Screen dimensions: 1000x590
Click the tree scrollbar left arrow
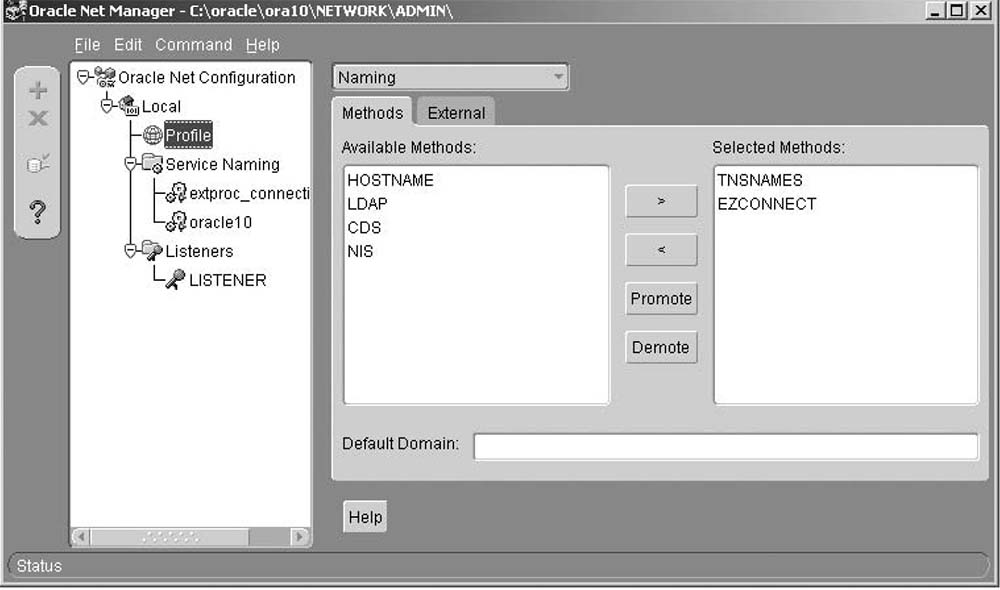80,537
